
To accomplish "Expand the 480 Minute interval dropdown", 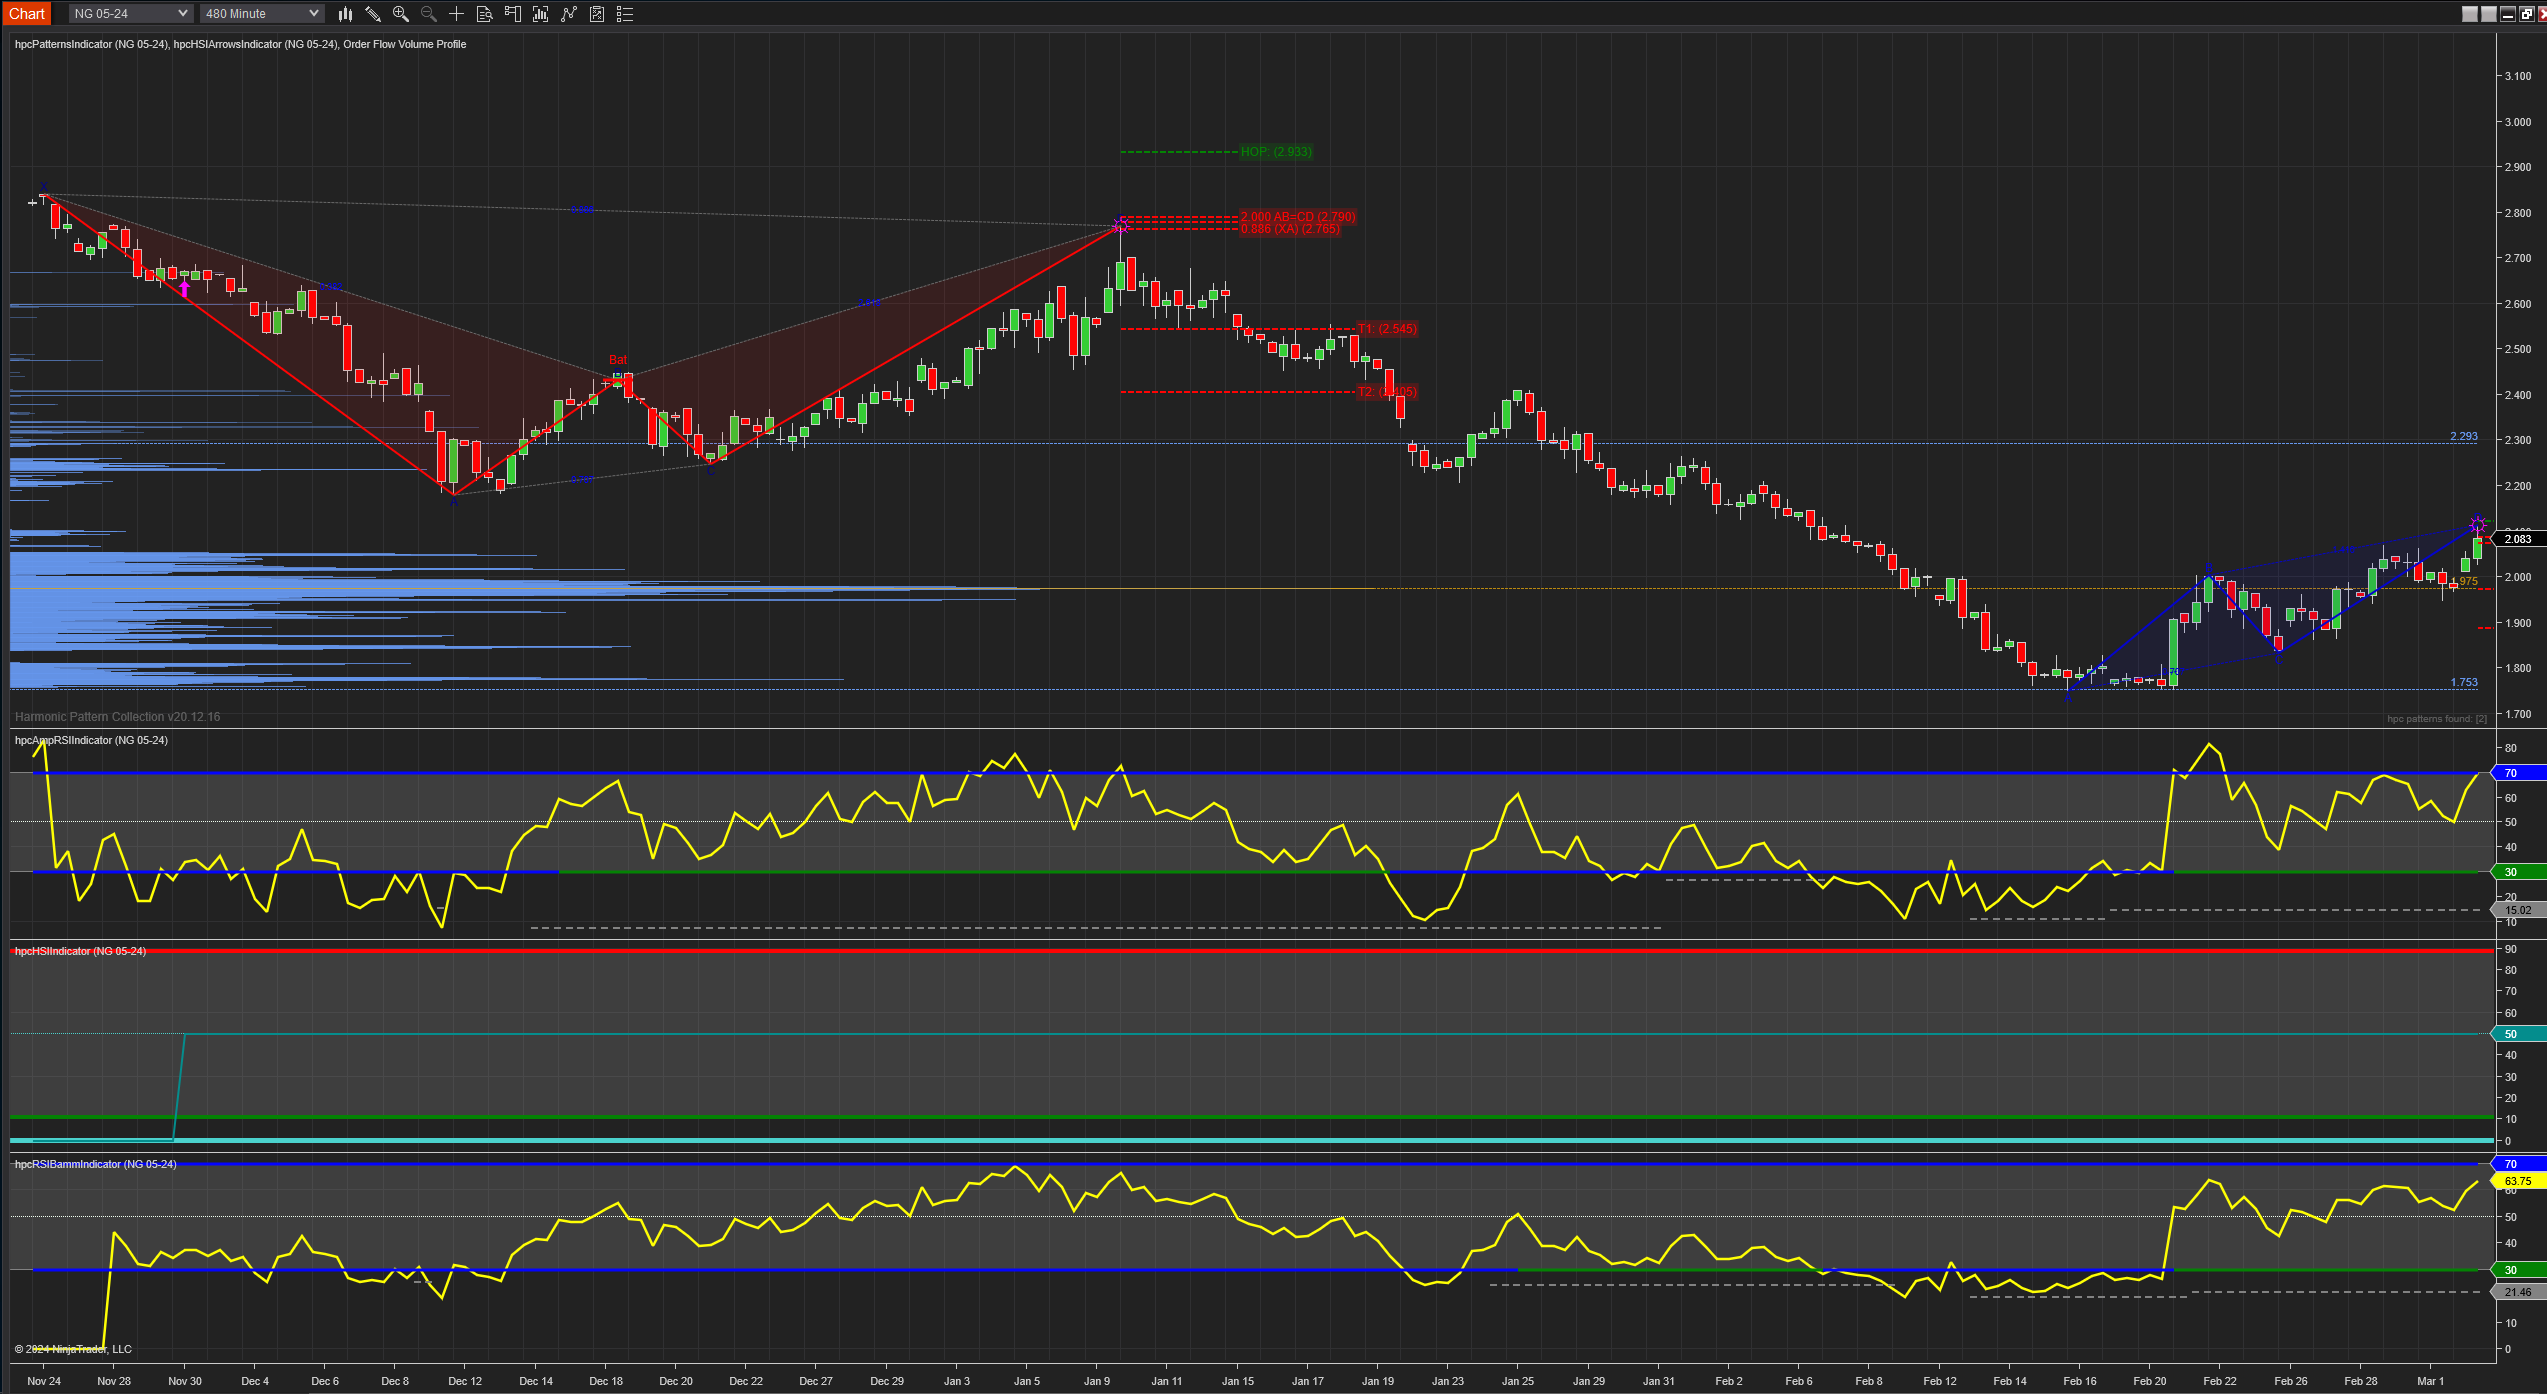I will click(x=262, y=14).
